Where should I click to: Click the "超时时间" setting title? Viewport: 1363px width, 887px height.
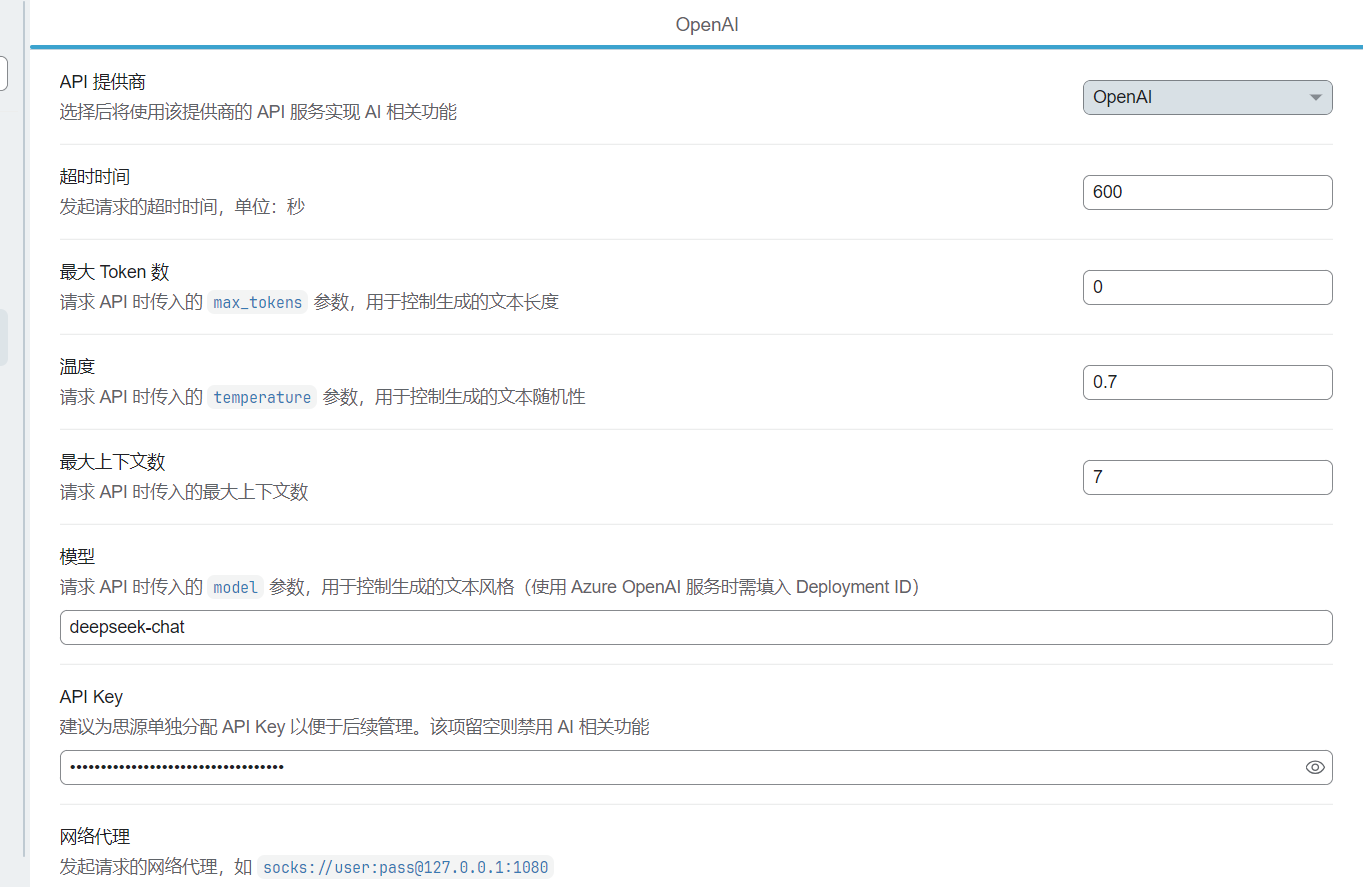click(95, 177)
